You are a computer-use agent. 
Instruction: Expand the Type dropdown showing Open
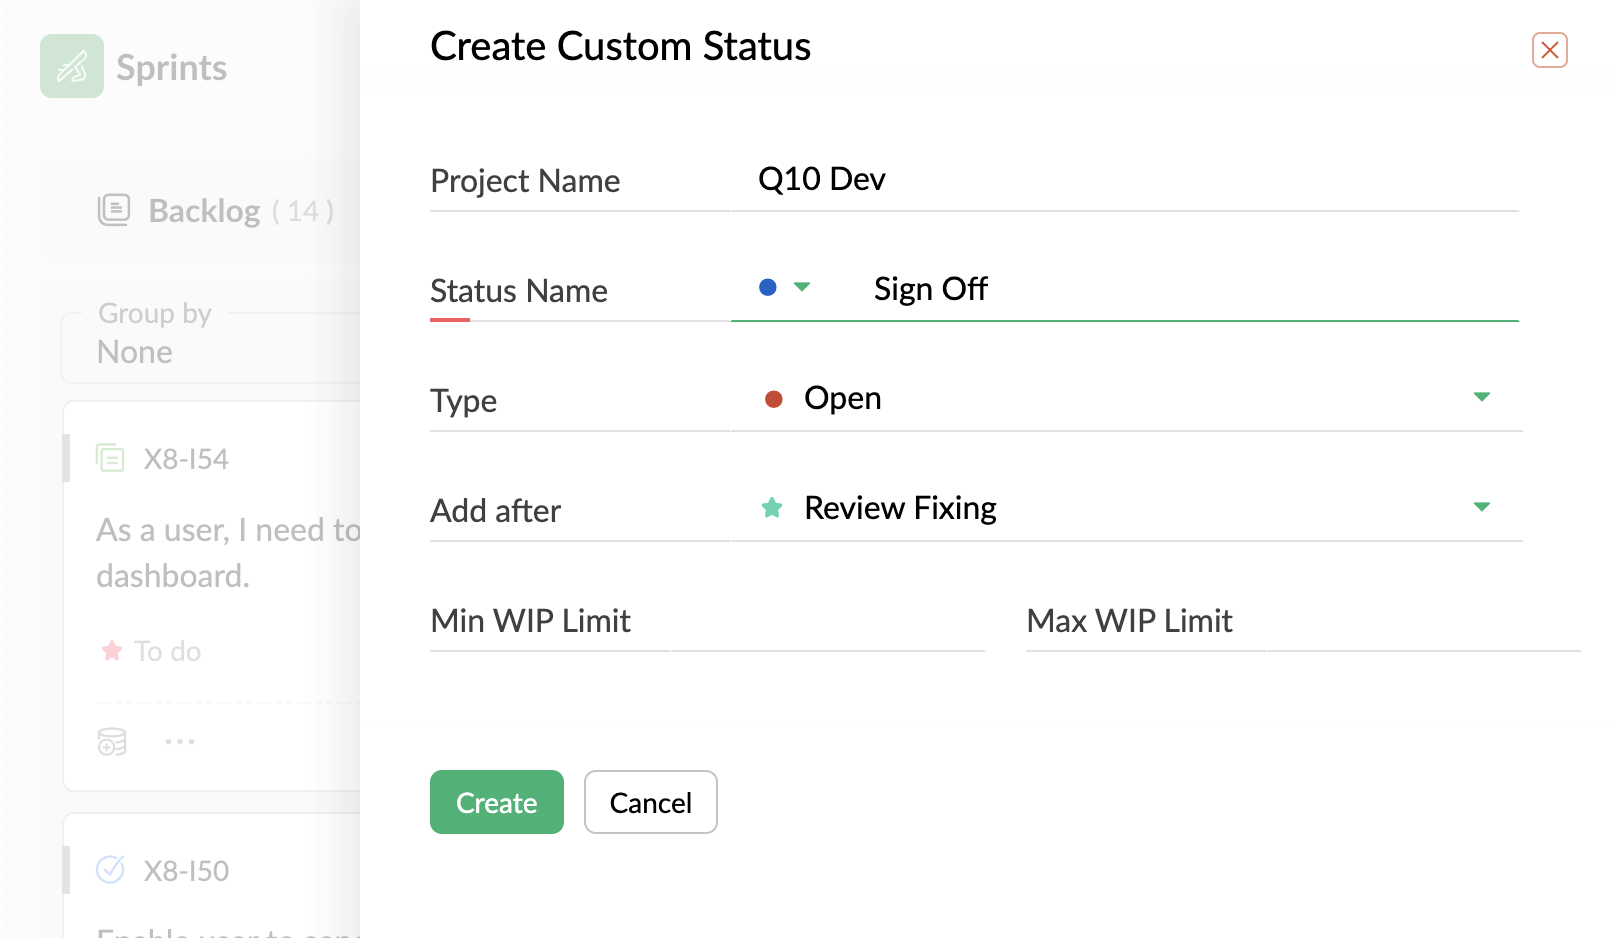point(1481,398)
